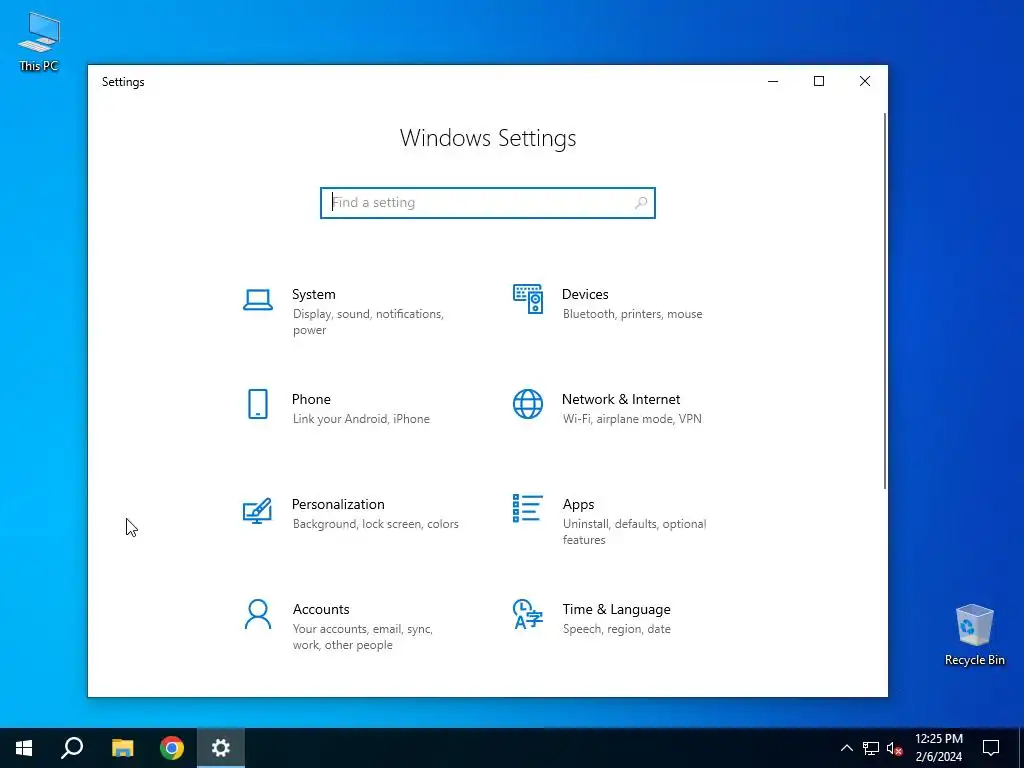Image resolution: width=1024 pixels, height=768 pixels.
Task: Show hidden system tray icons
Action: pyautogui.click(x=846, y=748)
